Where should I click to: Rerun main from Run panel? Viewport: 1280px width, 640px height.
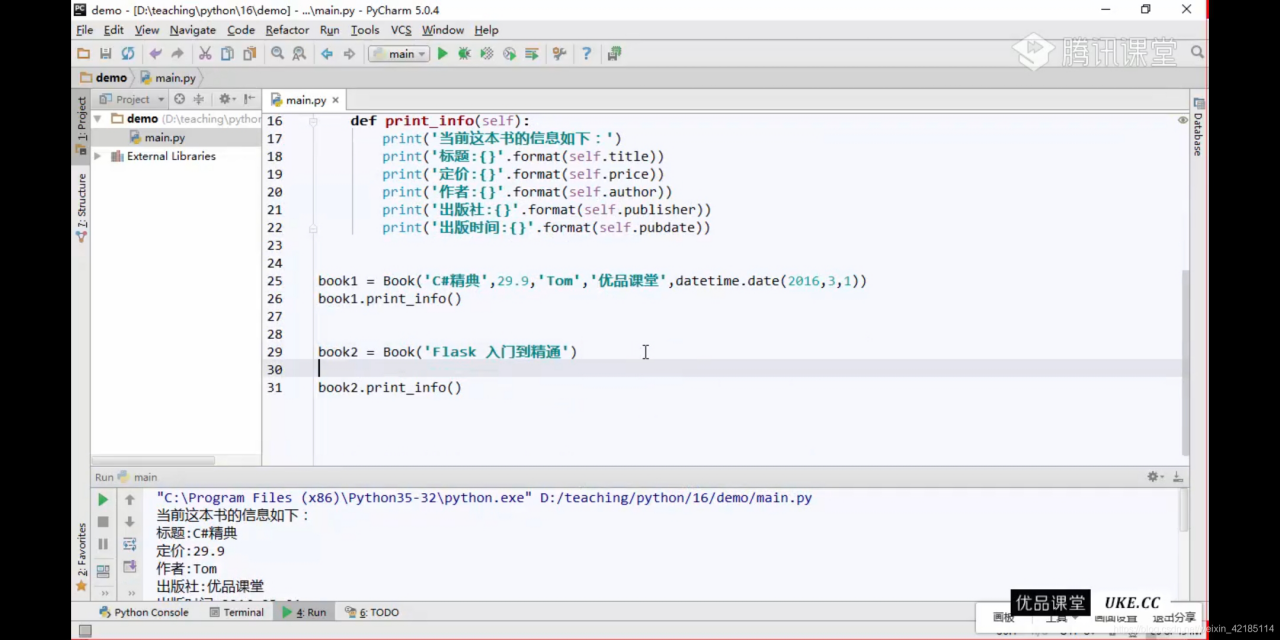[103, 499]
